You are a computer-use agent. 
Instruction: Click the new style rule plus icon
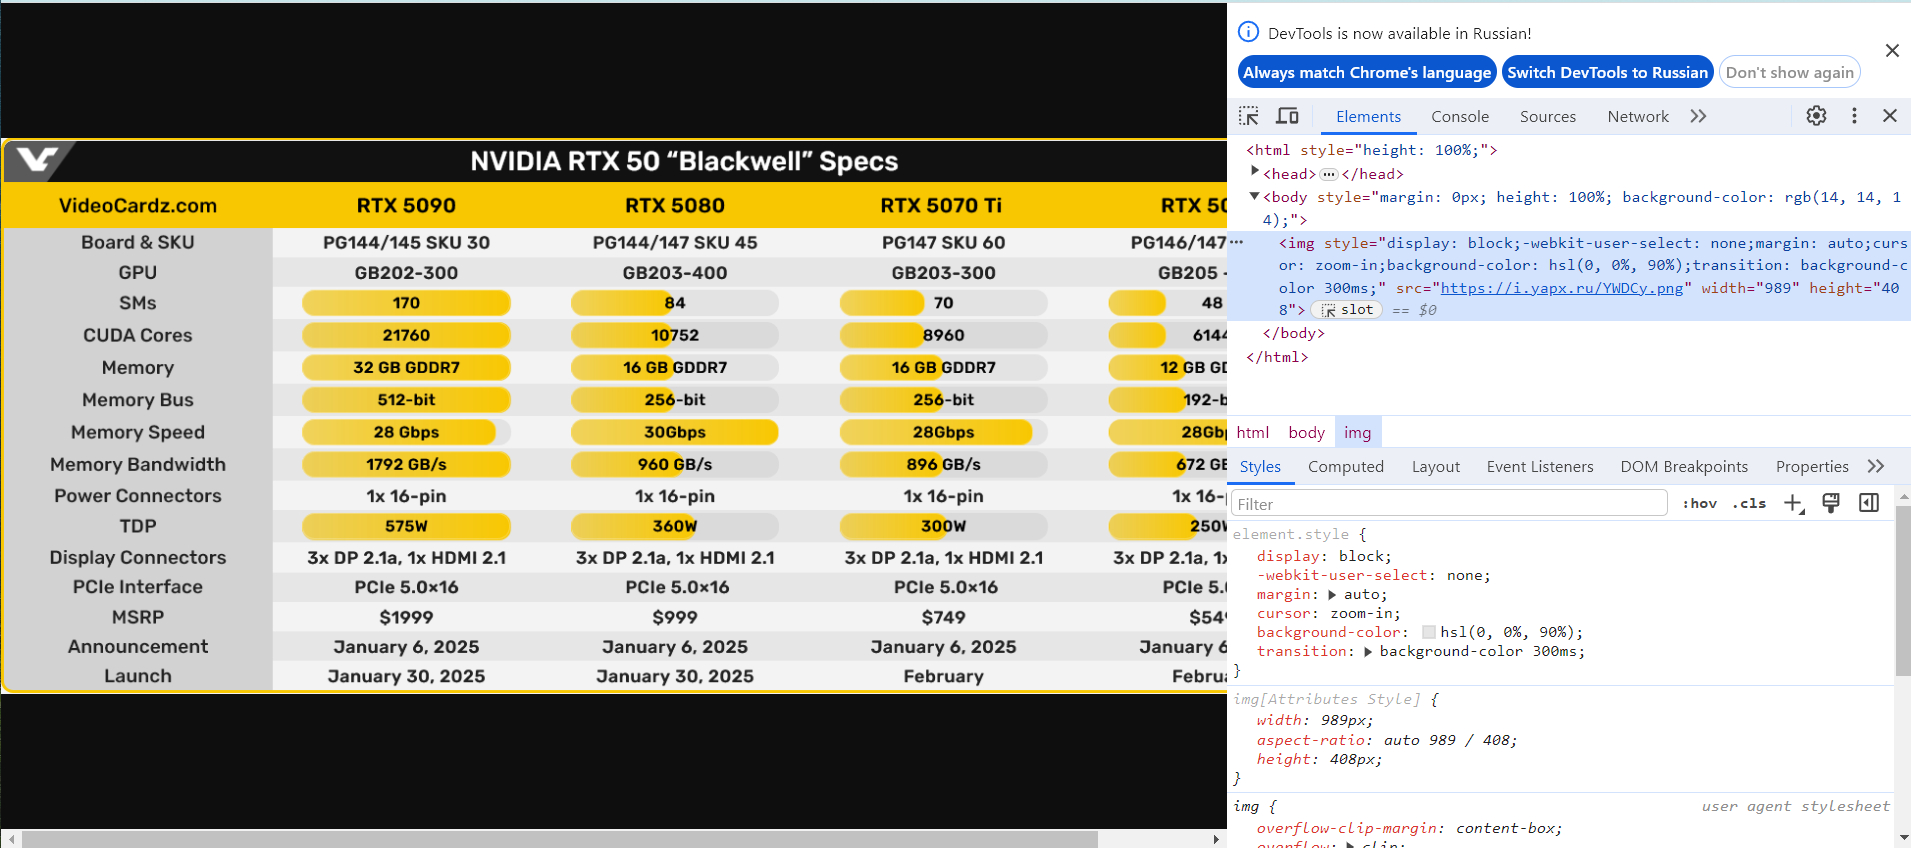point(1794,504)
